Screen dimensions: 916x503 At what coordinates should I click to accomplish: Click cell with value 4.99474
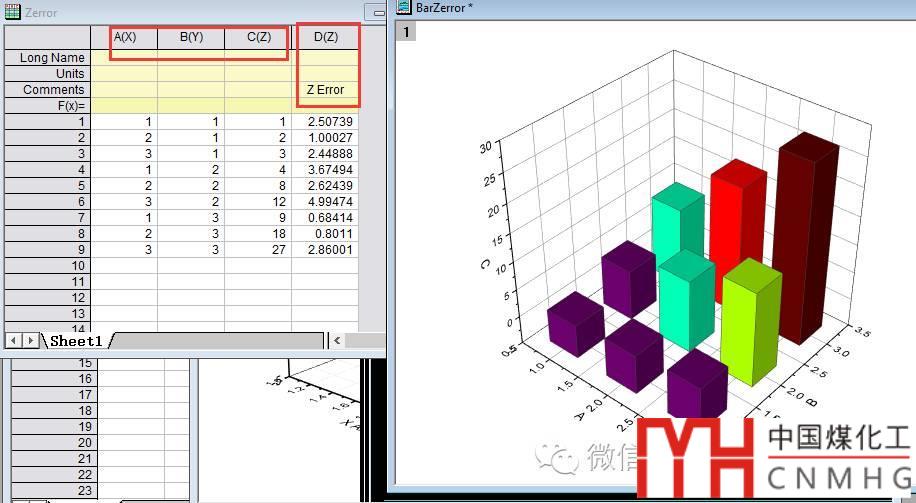tap(325, 202)
